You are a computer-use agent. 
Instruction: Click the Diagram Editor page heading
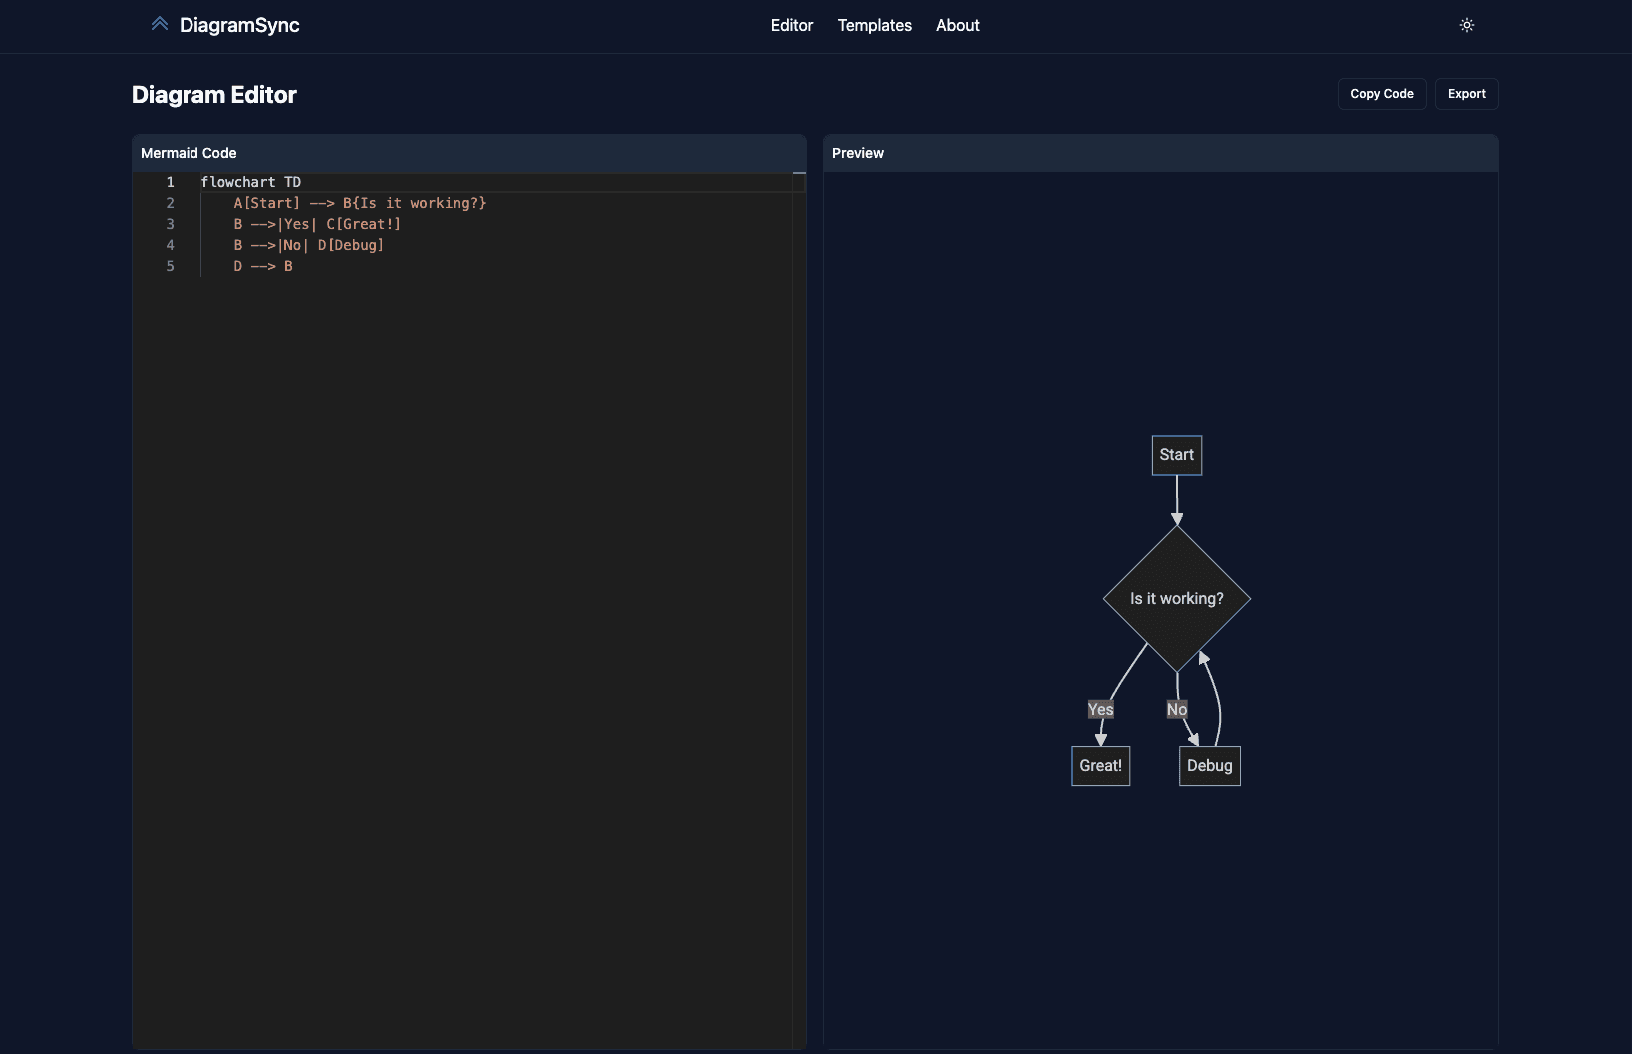[x=214, y=95]
